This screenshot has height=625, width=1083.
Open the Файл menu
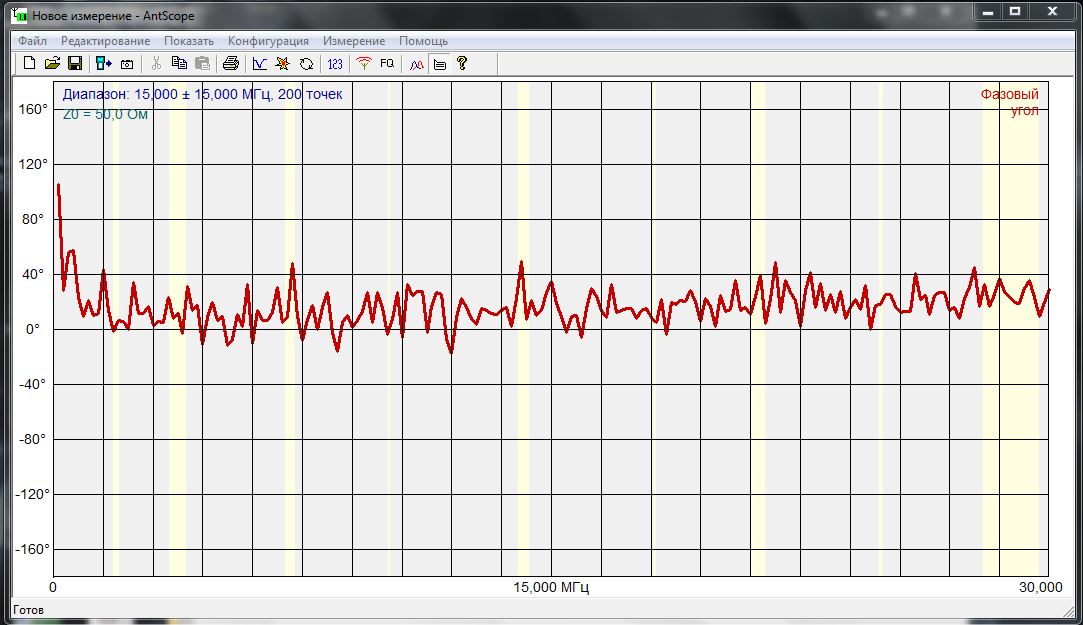(x=32, y=41)
